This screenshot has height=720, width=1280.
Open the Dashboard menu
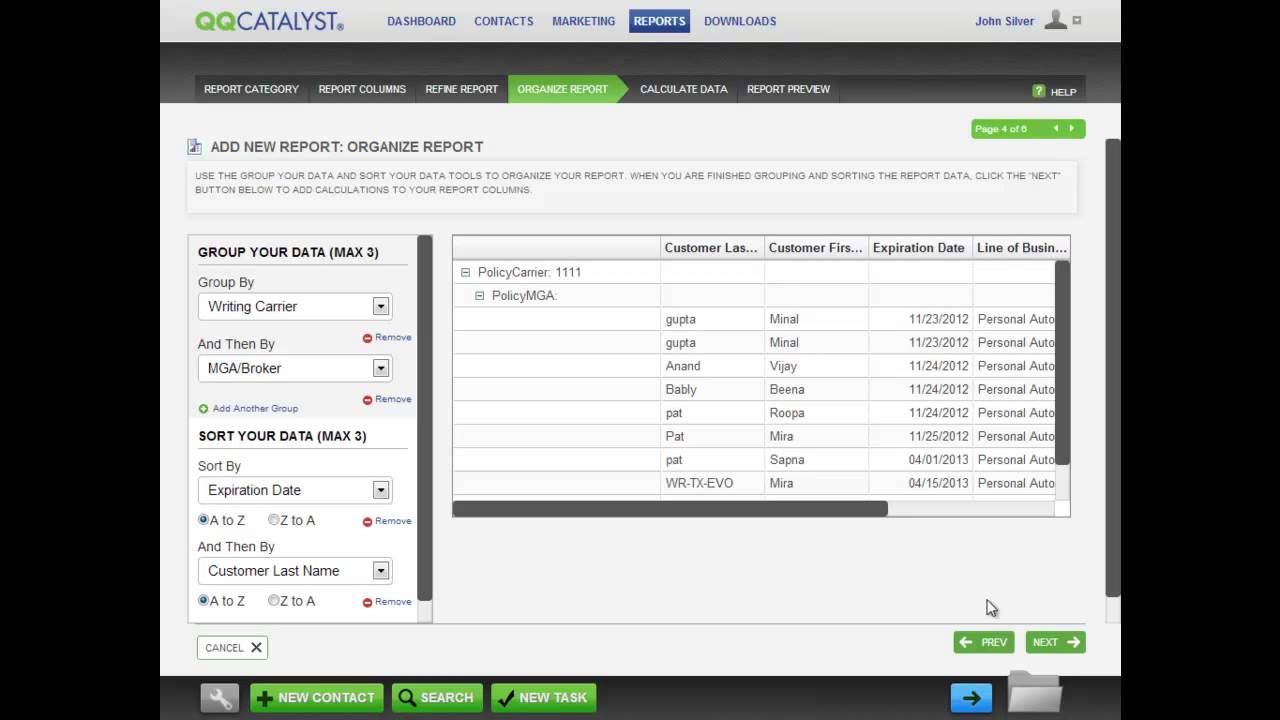point(421,21)
